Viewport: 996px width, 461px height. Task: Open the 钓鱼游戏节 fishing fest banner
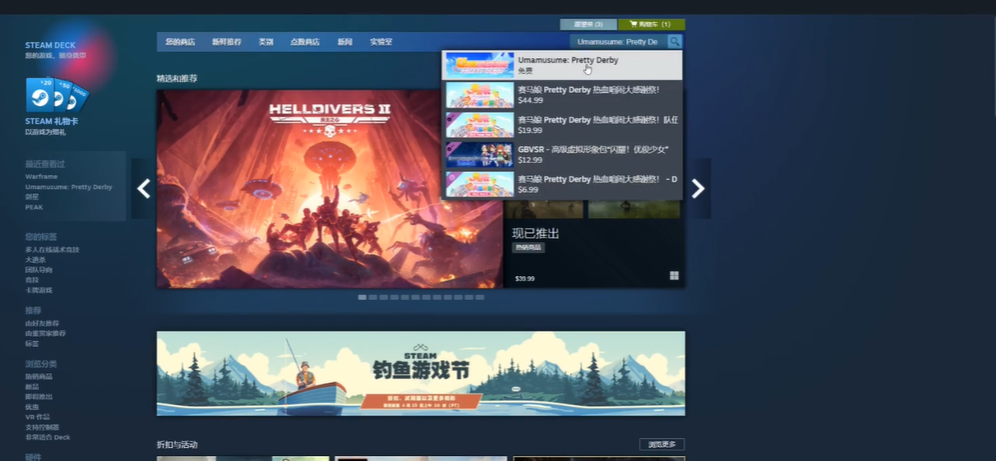(421, 373)
